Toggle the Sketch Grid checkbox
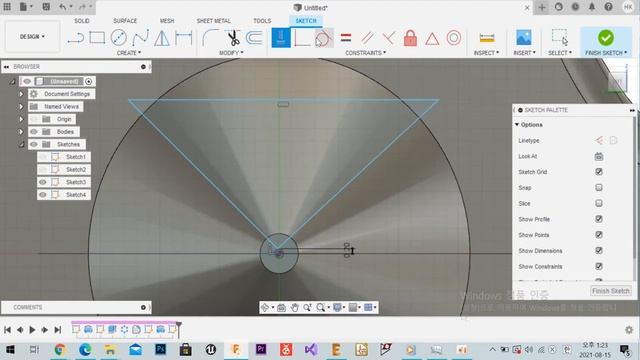Image resolution: width=640 pixels, height=360 pixels. [599, 172]
